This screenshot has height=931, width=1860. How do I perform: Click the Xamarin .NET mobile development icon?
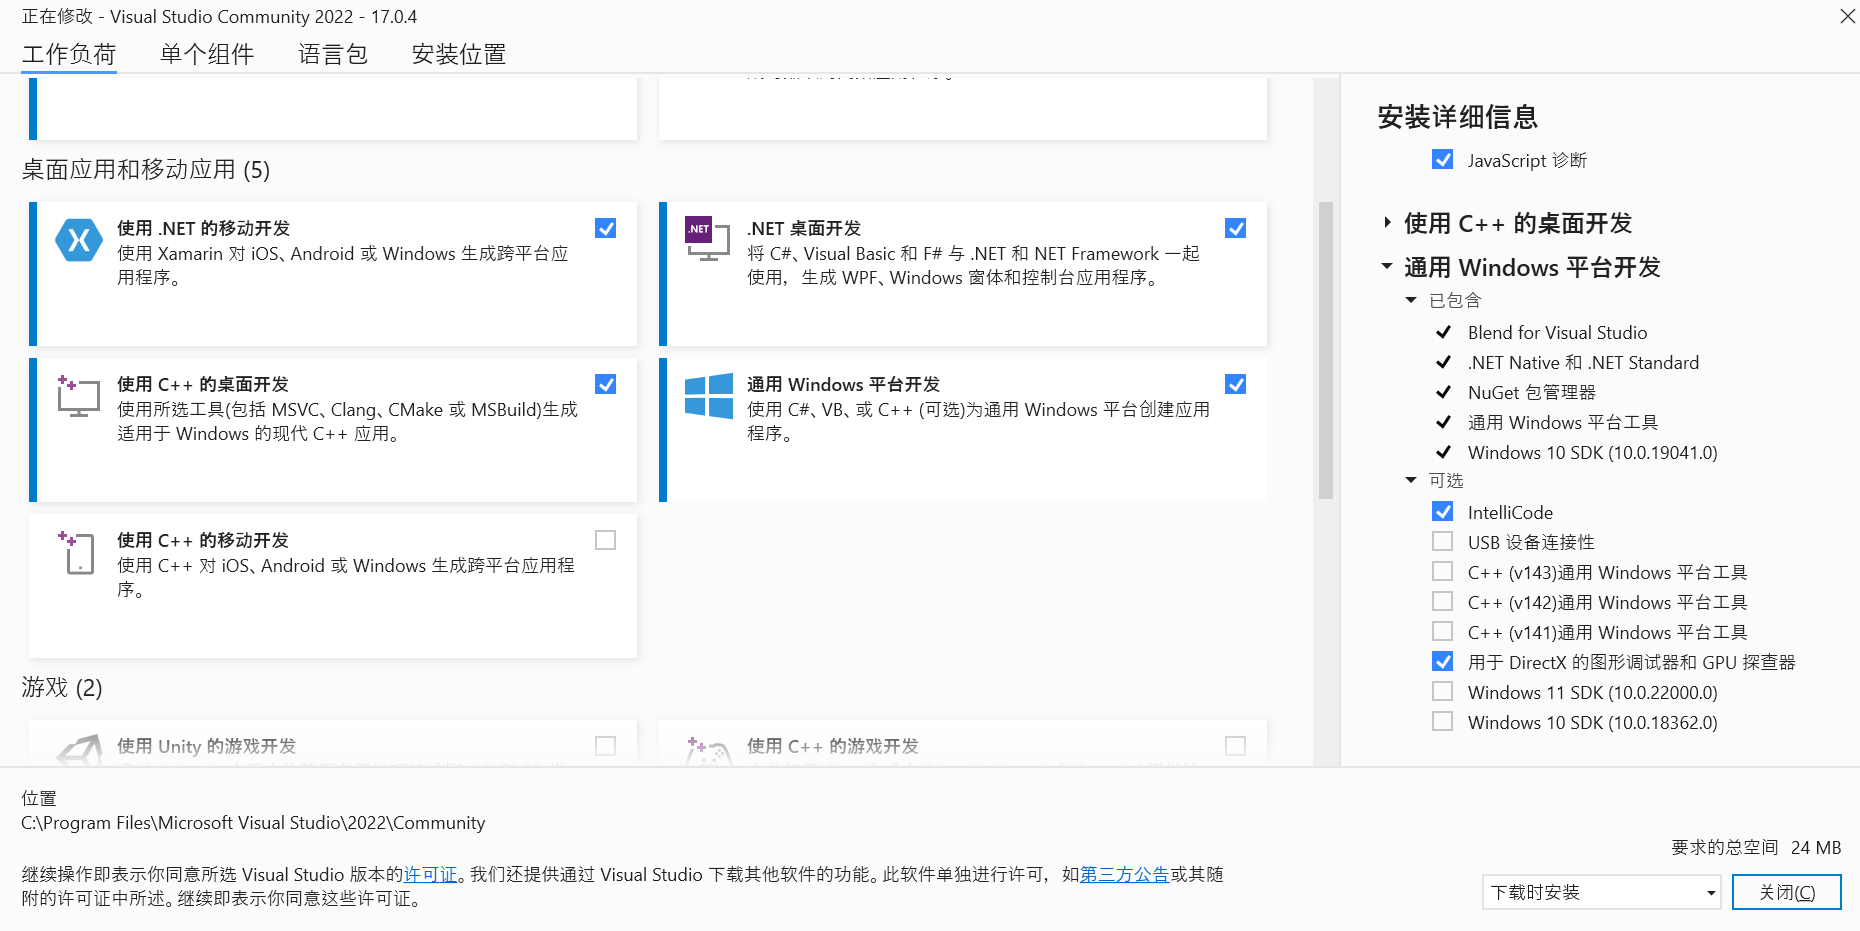click(x=79, y=240)
